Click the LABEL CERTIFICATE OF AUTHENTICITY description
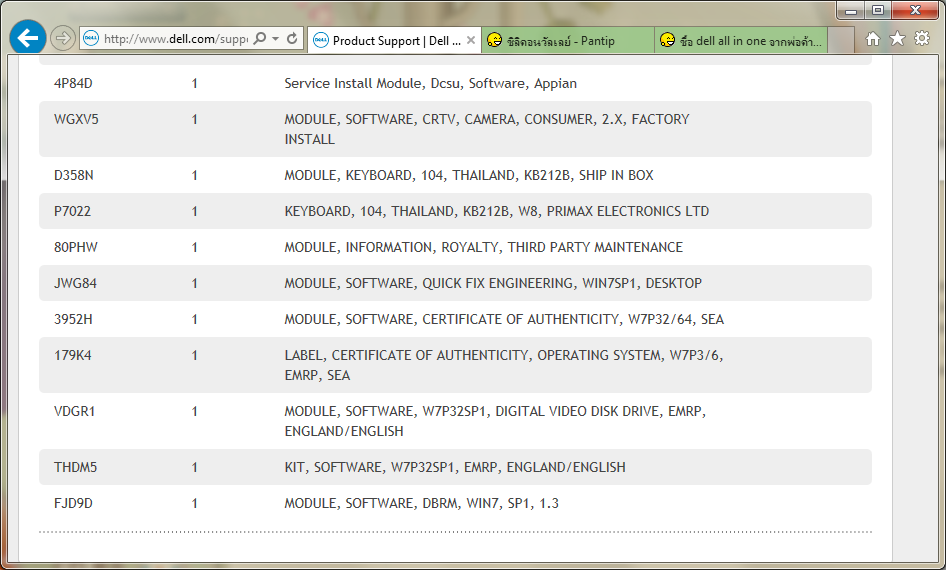Screen dimensions: 946x570 [x=504, y=365]
